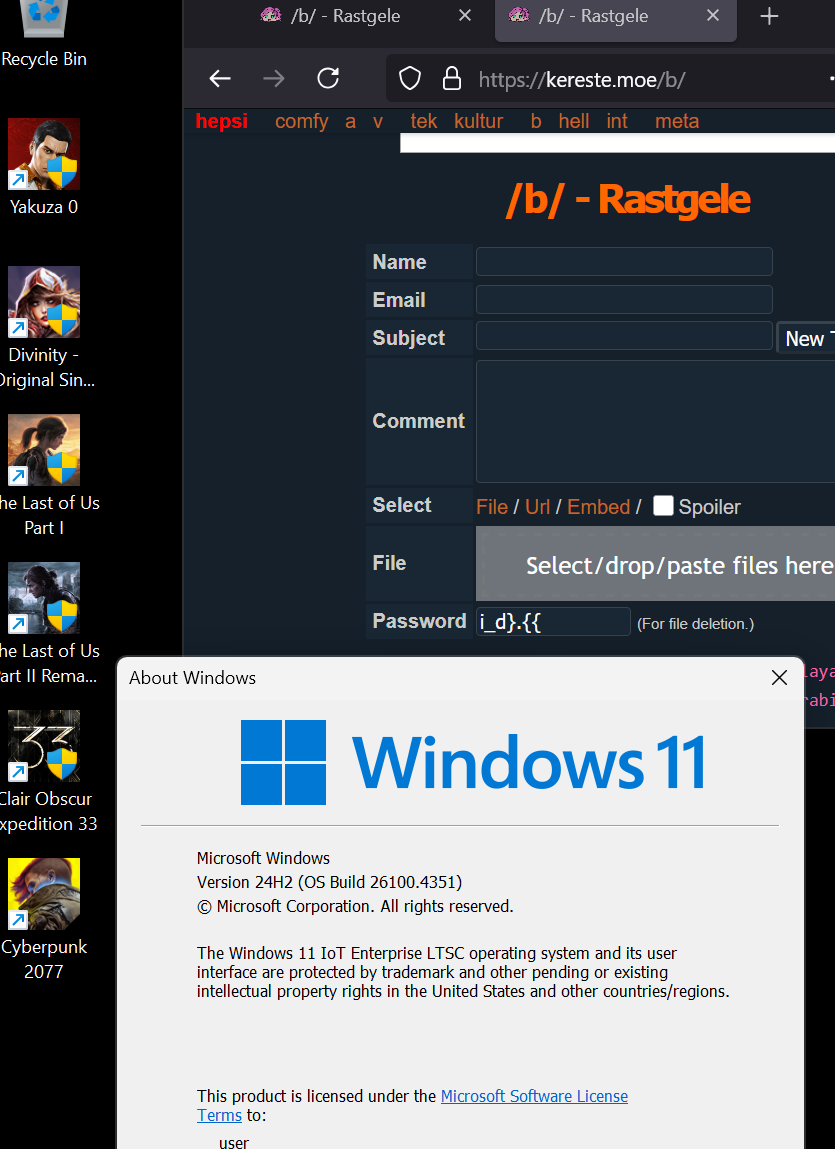Open the hell board link
The height and width of the screenshot is (1149, 835).
(x=574, y=121)
